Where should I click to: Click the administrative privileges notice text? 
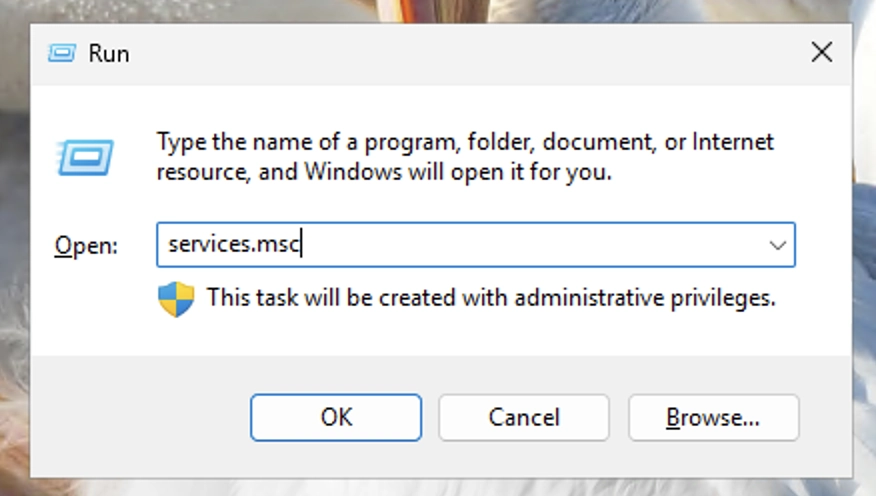[x=491, y=298]
